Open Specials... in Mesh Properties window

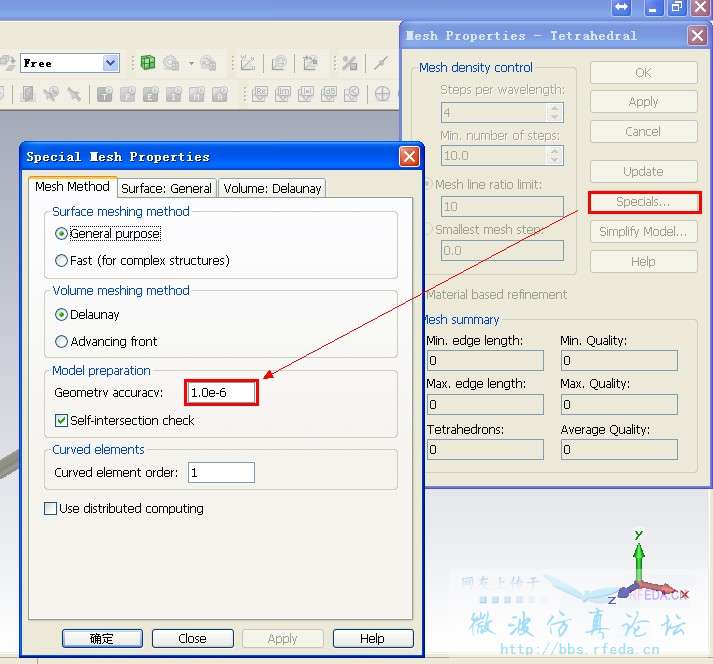point(644,202)
